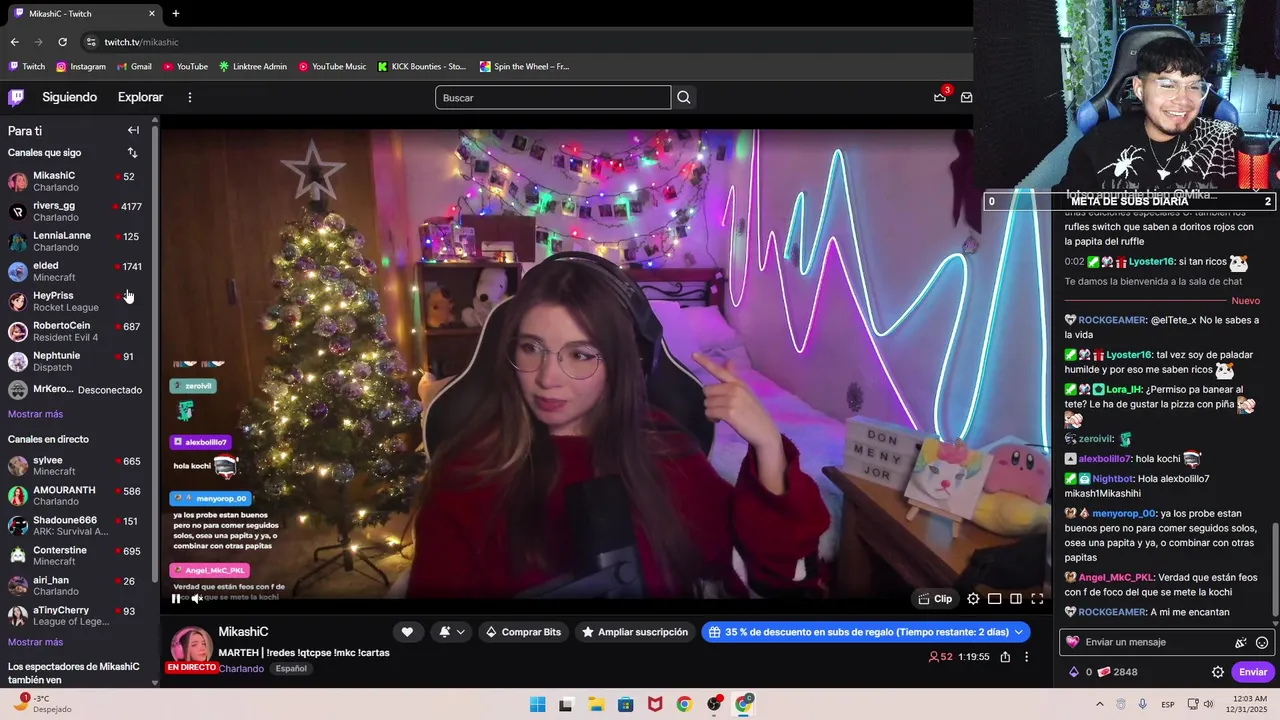
Task: Open MikashiC streamer avatar
Action: click(191, 645)
